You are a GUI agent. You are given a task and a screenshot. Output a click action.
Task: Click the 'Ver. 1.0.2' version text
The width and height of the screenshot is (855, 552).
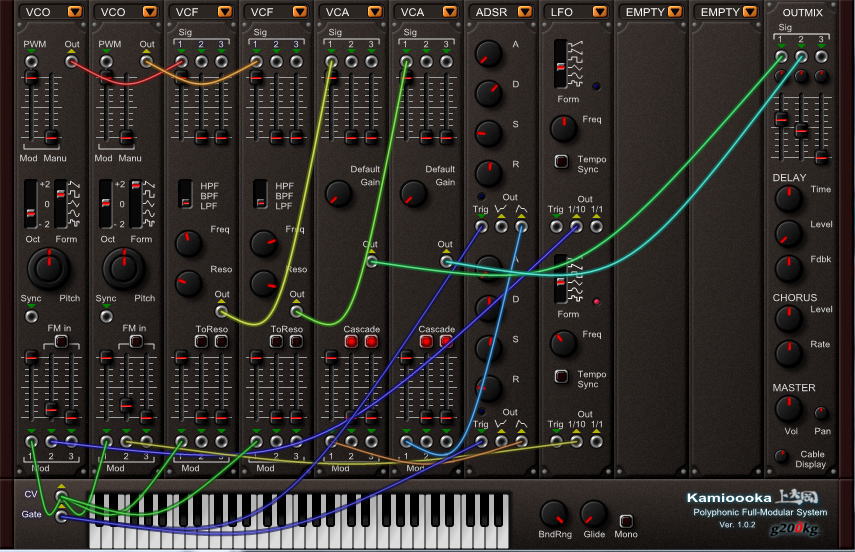pyautogui.click(x=737, y=525)
